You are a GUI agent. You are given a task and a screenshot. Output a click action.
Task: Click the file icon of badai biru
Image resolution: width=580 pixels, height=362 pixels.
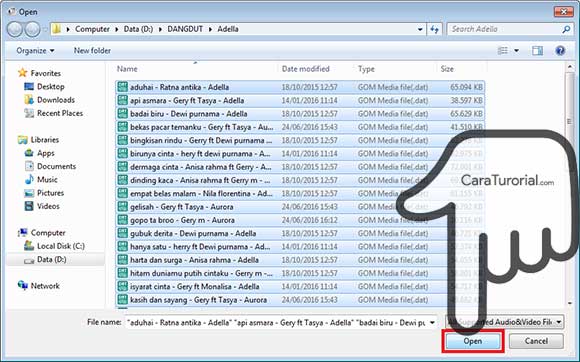(122, 114)
